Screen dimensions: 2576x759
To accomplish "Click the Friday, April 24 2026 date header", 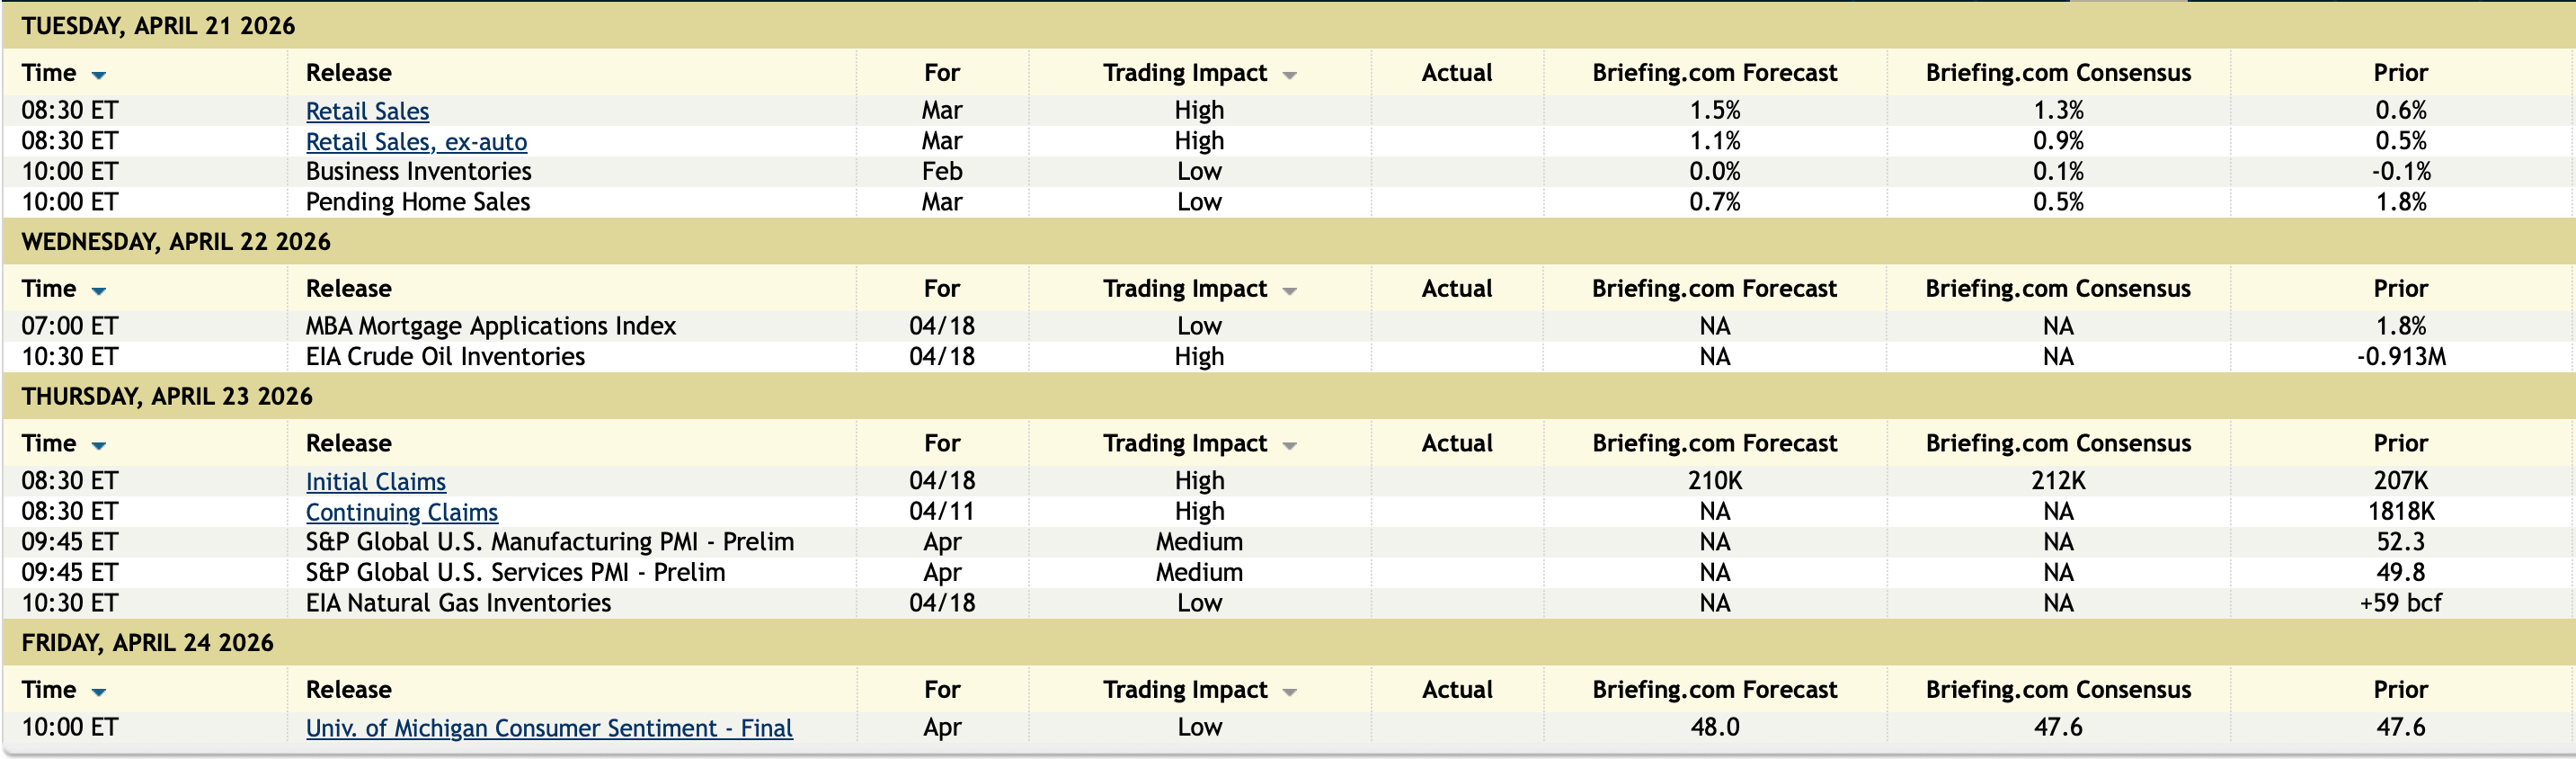I will point(147,643).
